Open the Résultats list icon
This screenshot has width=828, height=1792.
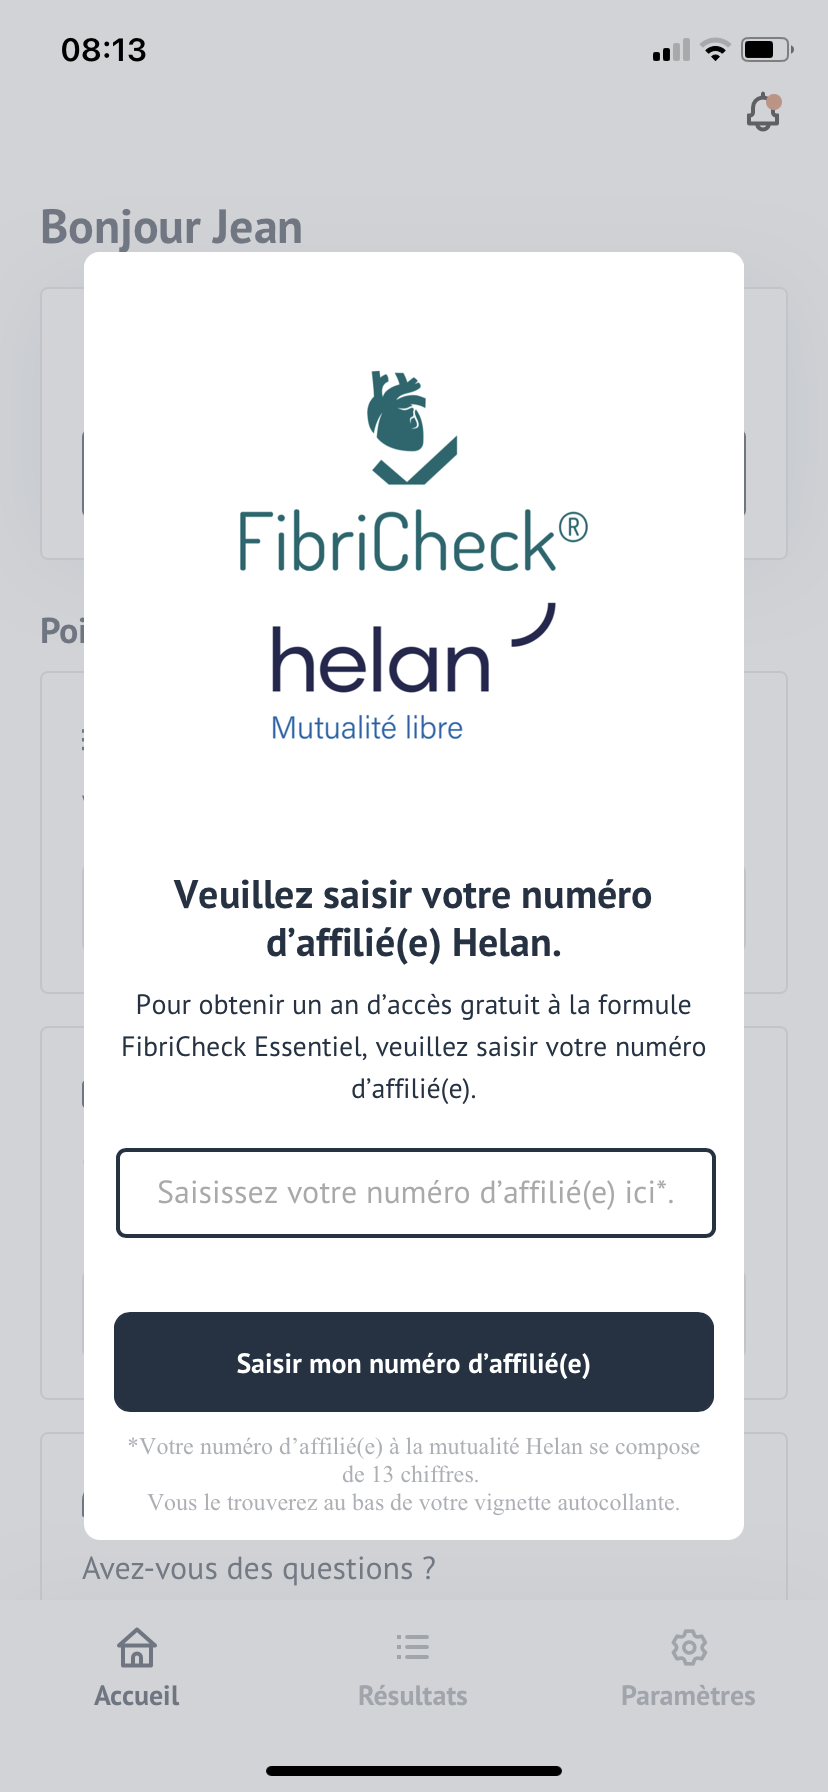(412, 1647)
